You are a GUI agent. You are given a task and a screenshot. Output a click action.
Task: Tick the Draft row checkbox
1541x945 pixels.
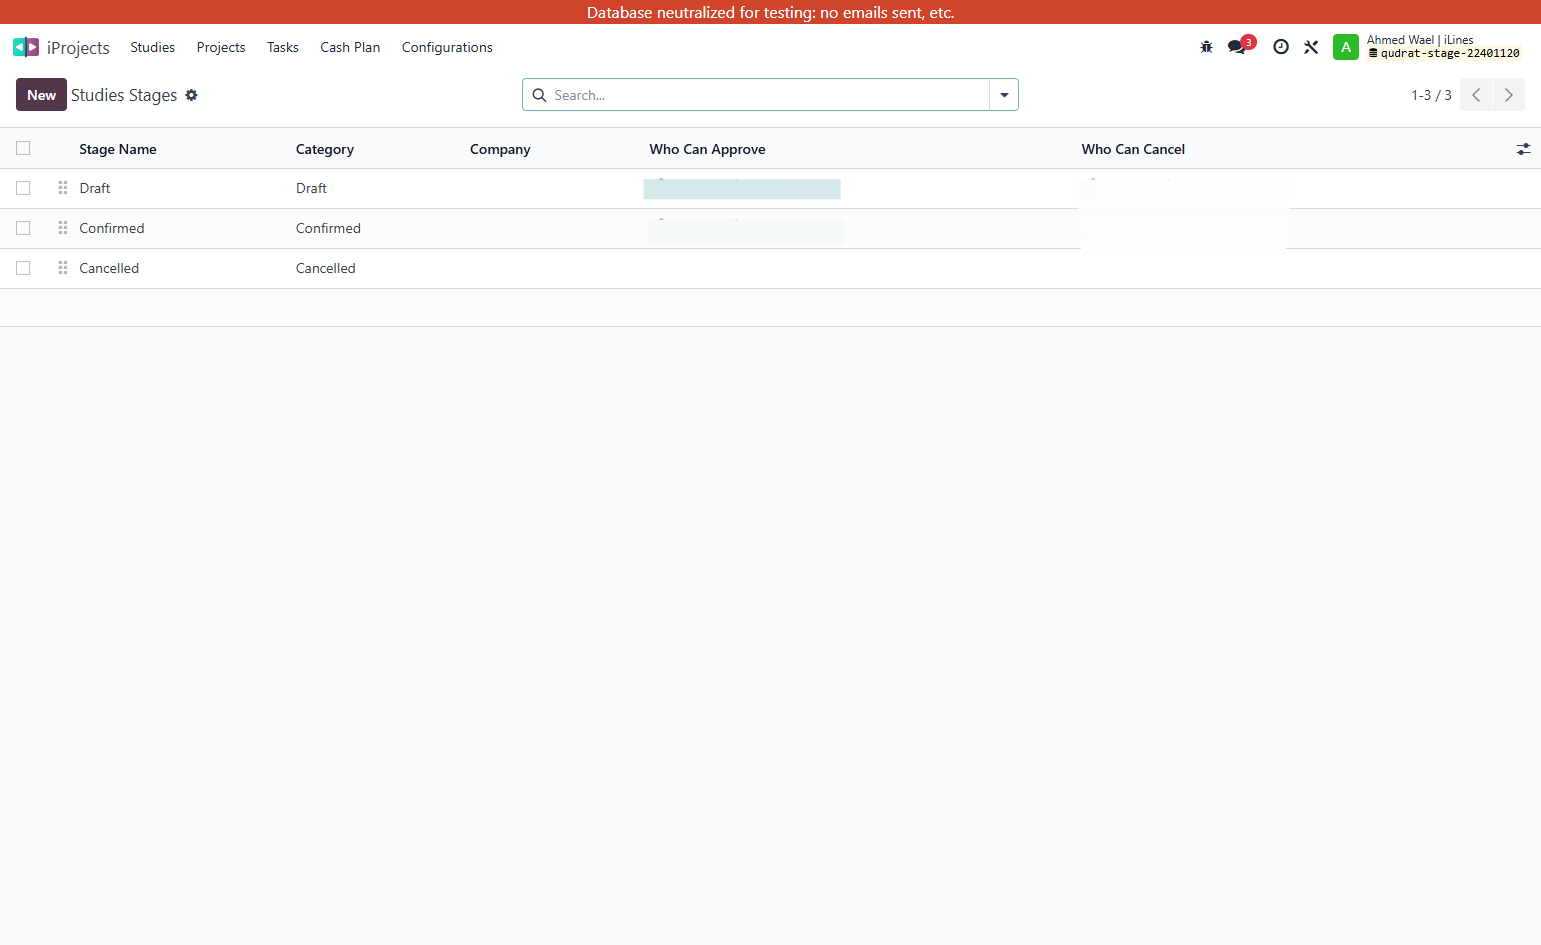[23, 188]
